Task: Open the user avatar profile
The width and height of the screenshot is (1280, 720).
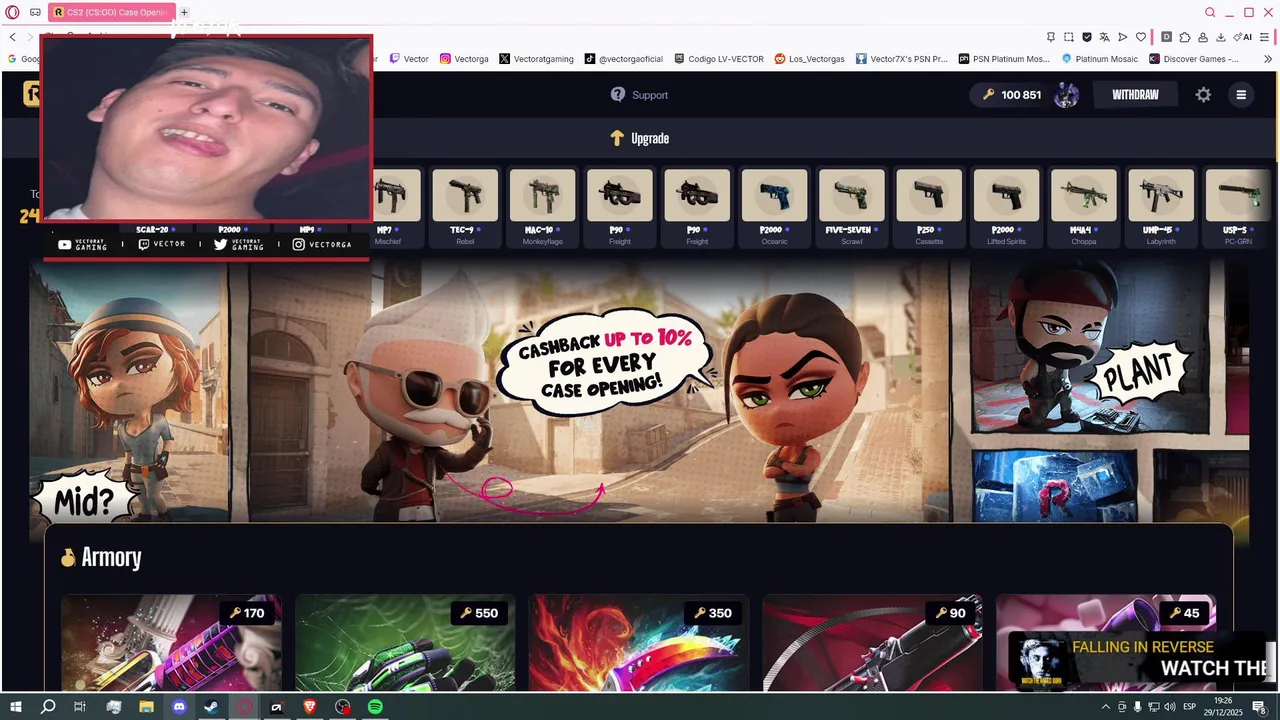Action: [1066, 95]
